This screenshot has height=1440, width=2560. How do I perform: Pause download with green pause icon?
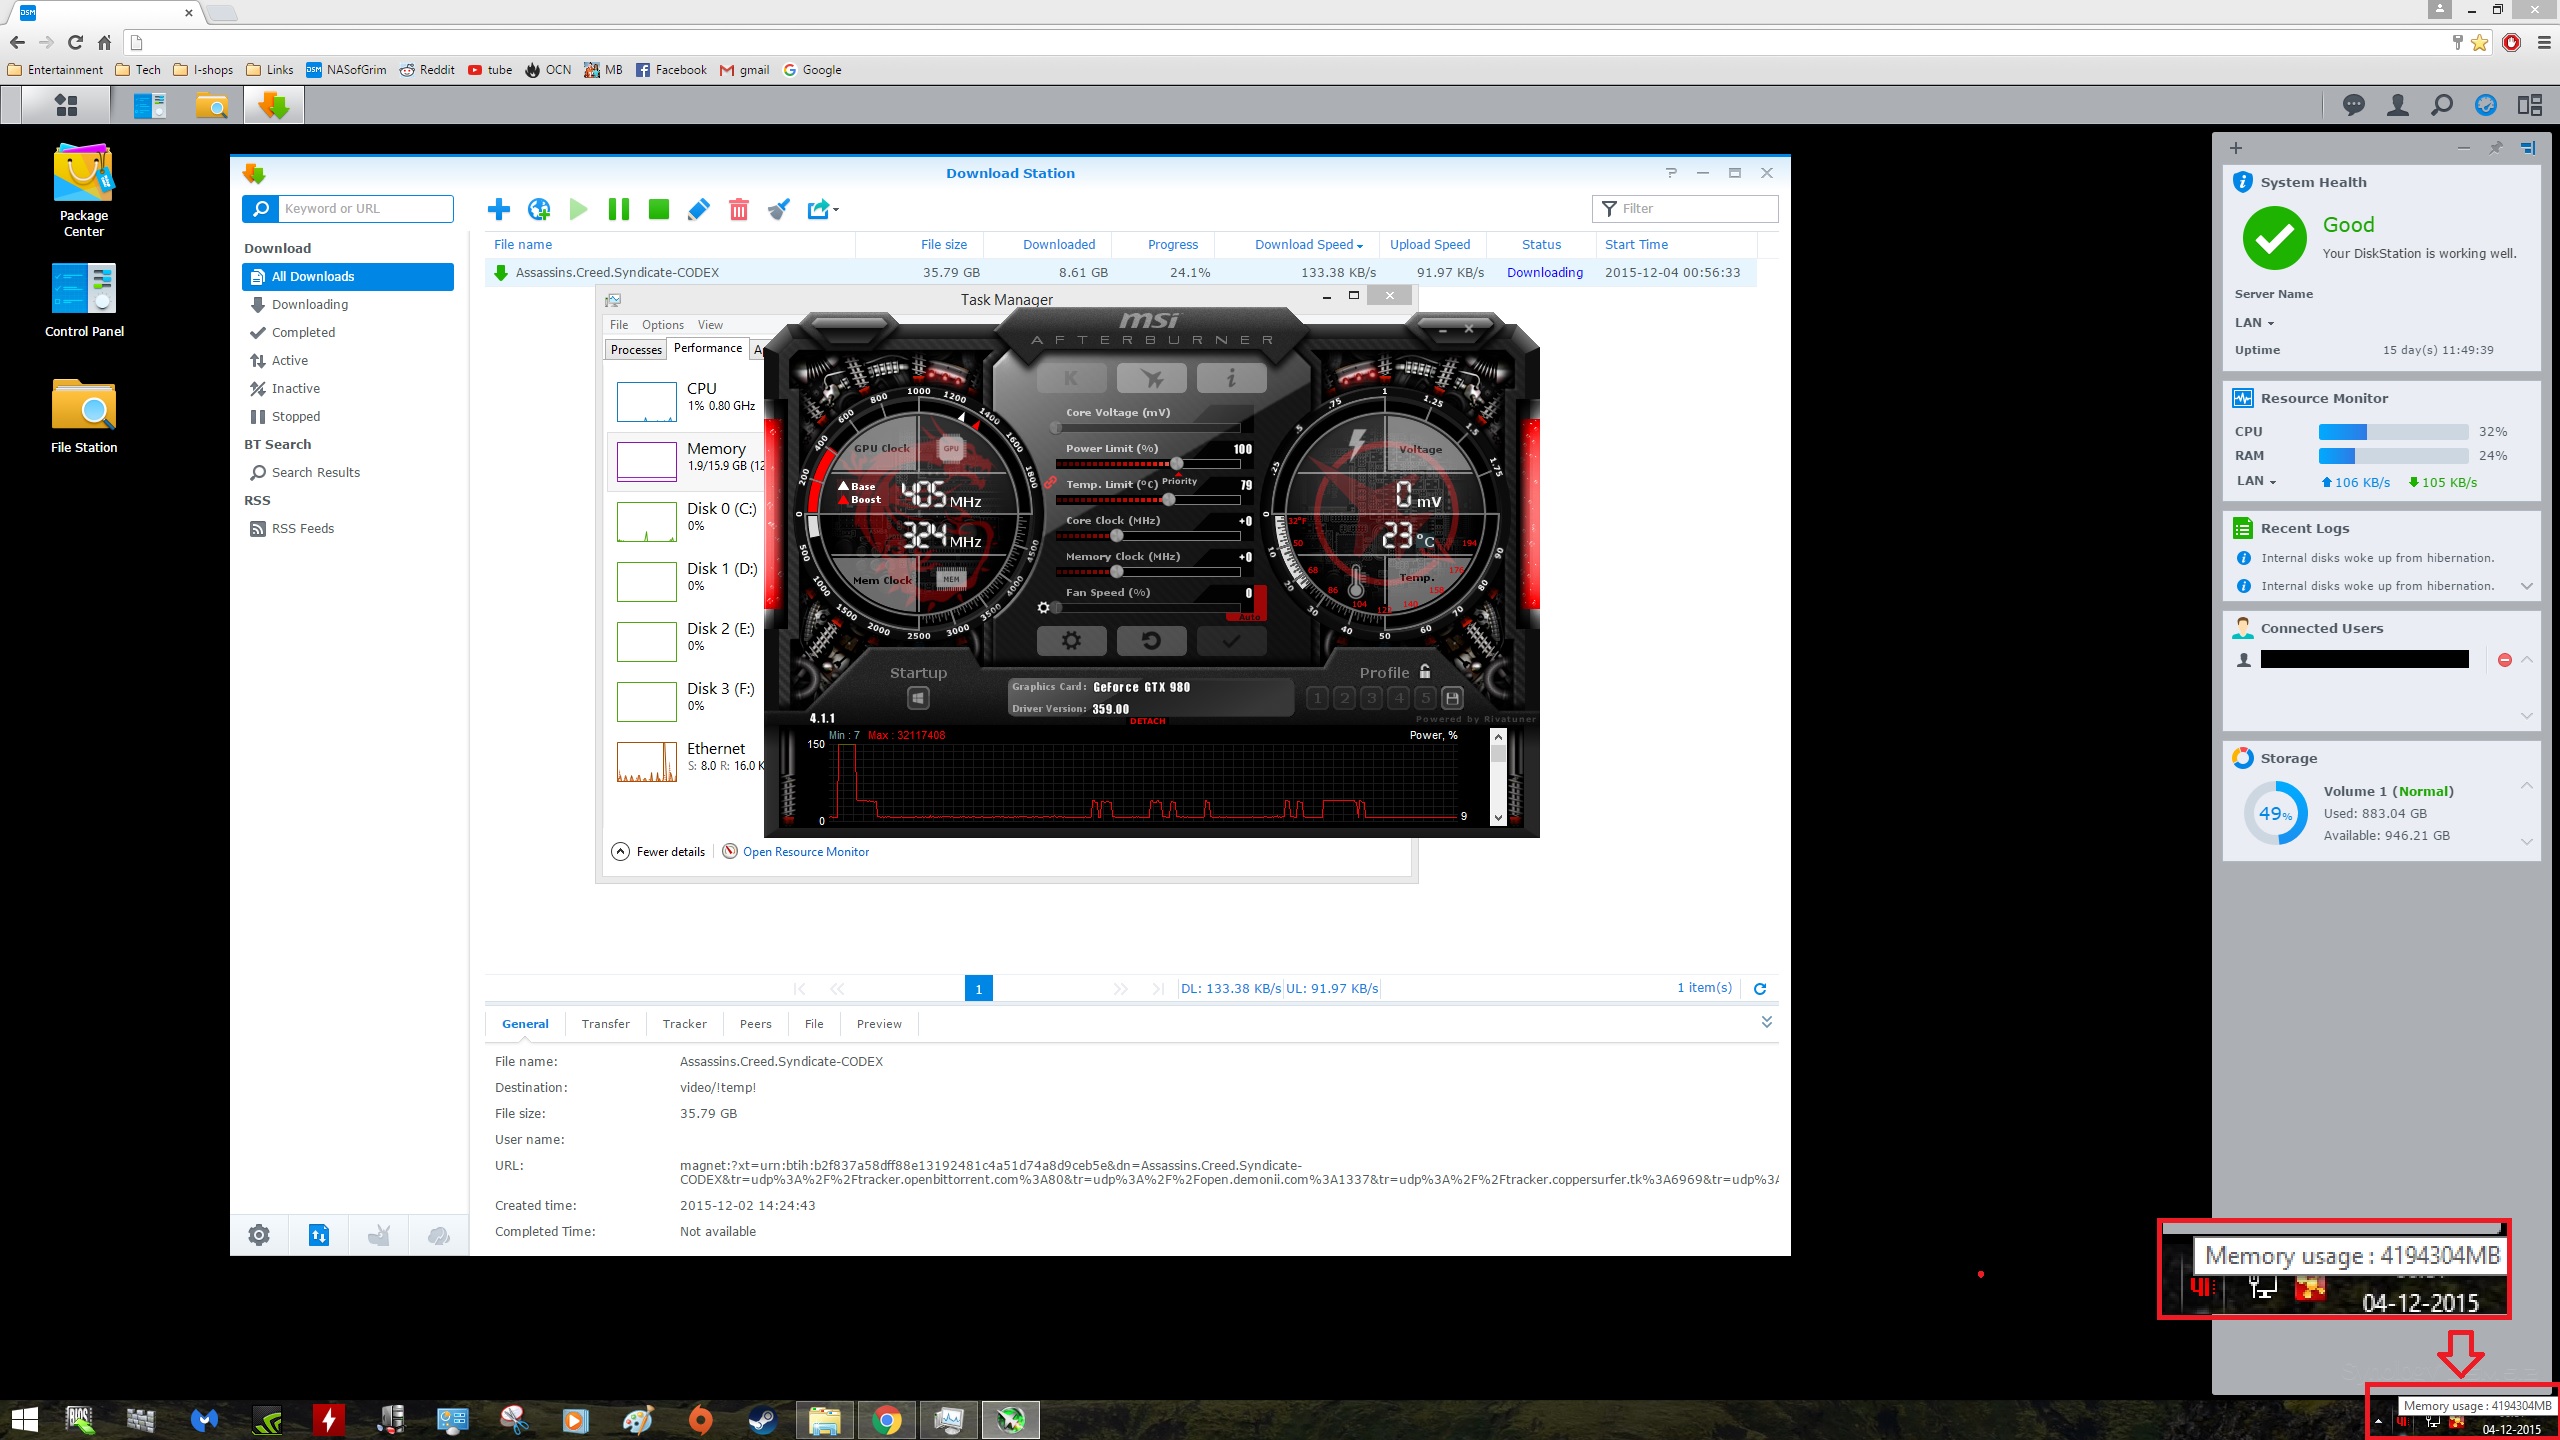point(619,209)
